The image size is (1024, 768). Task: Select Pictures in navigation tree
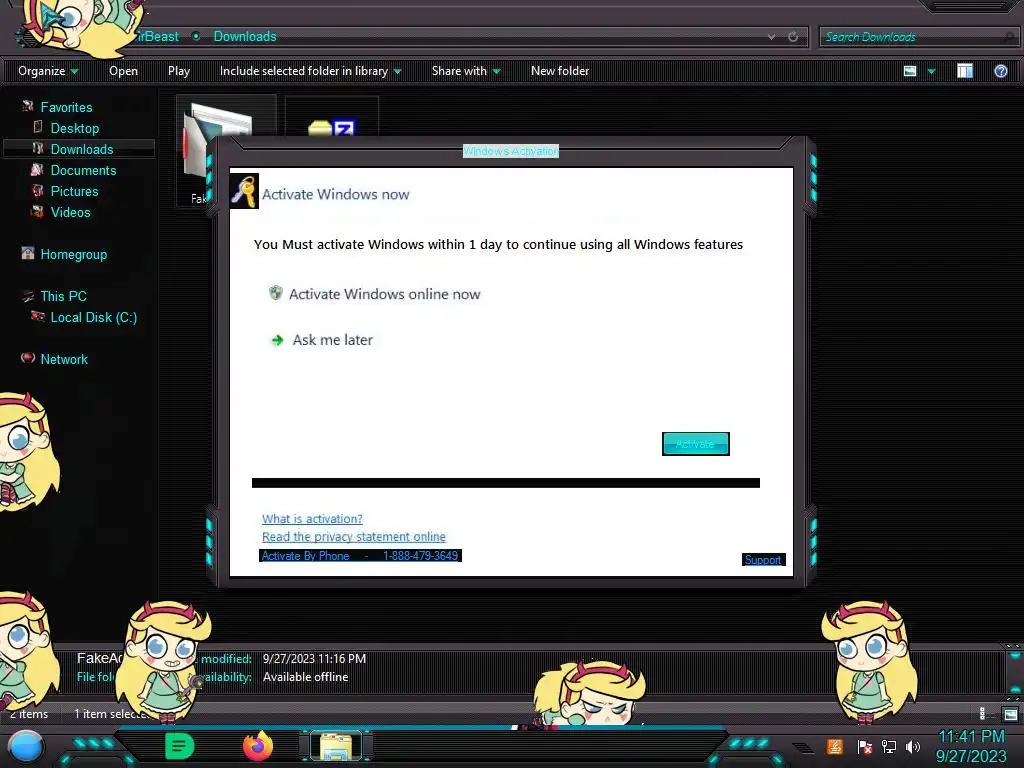tap(74, 191)
